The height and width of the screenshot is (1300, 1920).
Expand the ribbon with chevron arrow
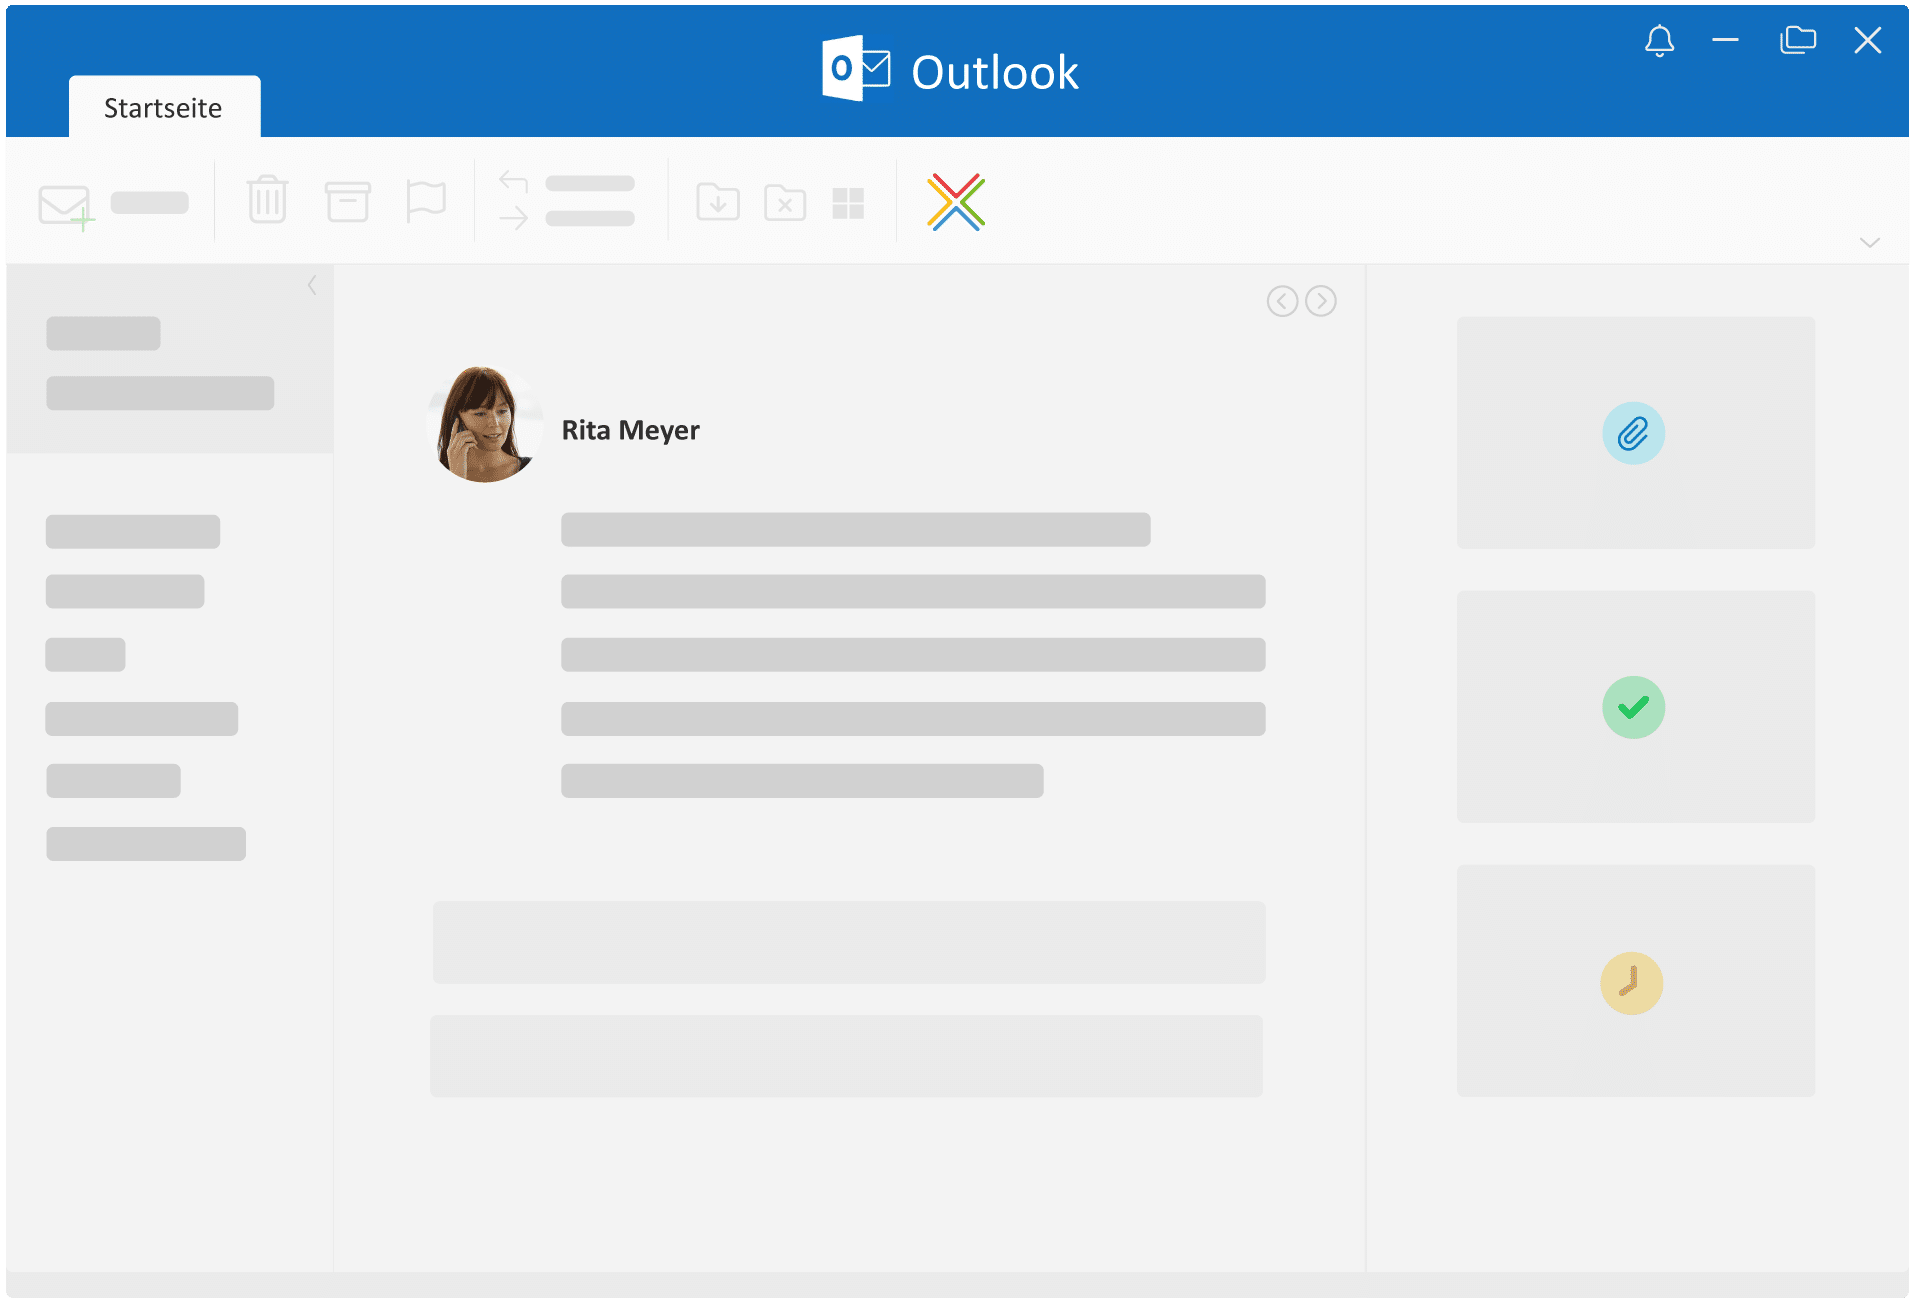coord(1870,242)
